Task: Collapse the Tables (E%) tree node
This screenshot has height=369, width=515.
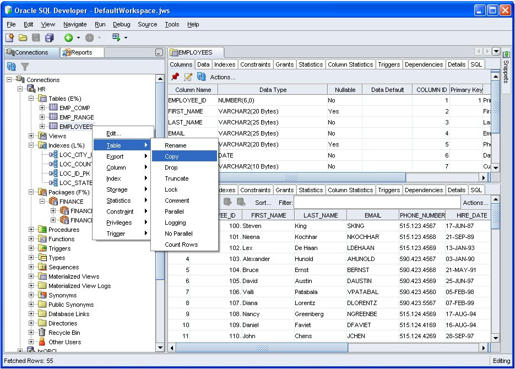Action: [x=31, y=98]
